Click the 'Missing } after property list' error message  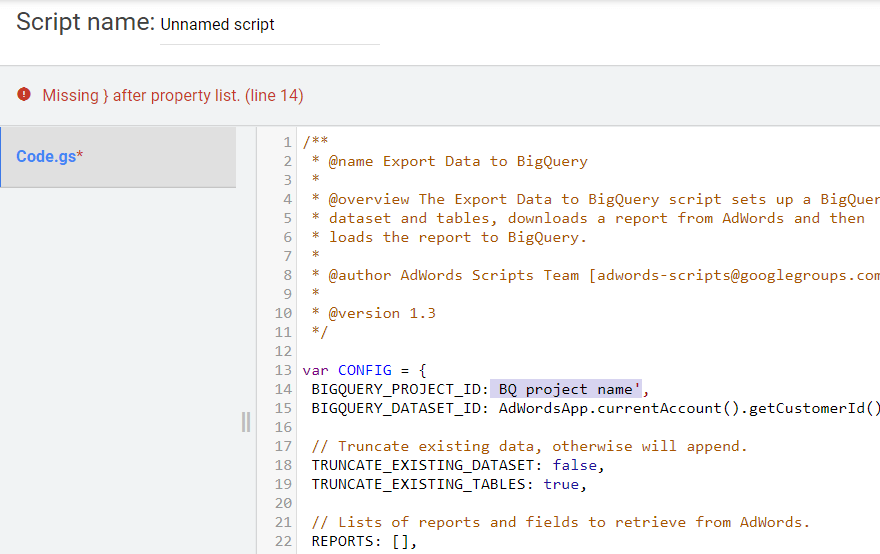[173, 95]
